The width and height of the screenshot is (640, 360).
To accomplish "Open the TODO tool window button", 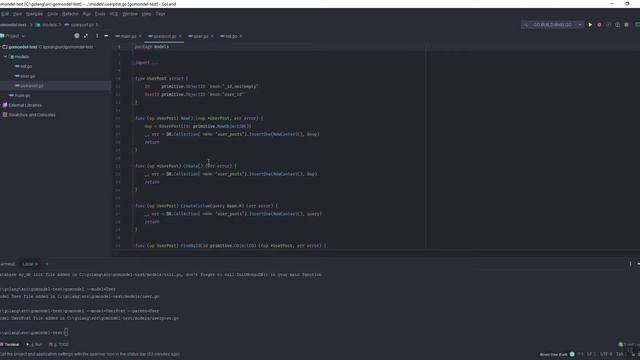I will (x=59, y=344).
